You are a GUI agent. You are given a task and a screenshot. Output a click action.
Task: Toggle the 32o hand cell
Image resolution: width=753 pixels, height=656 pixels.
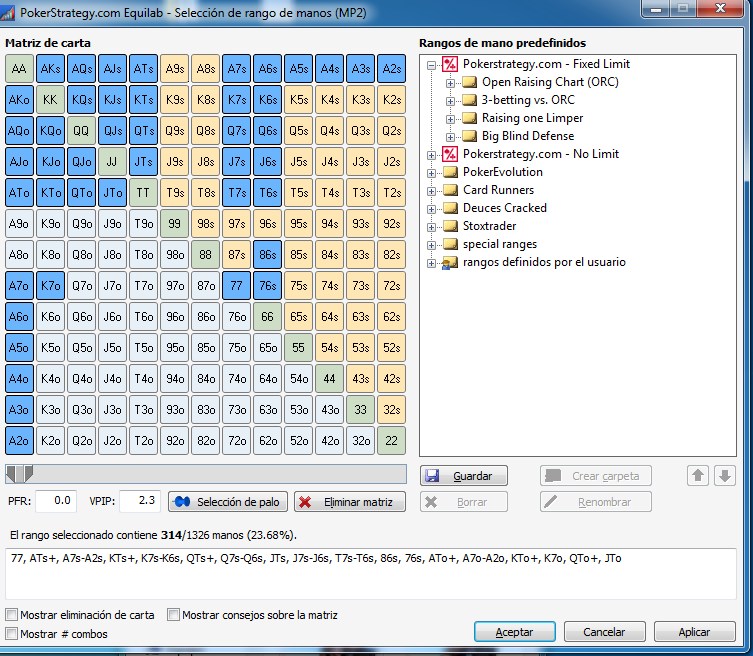tap(361, 441)
